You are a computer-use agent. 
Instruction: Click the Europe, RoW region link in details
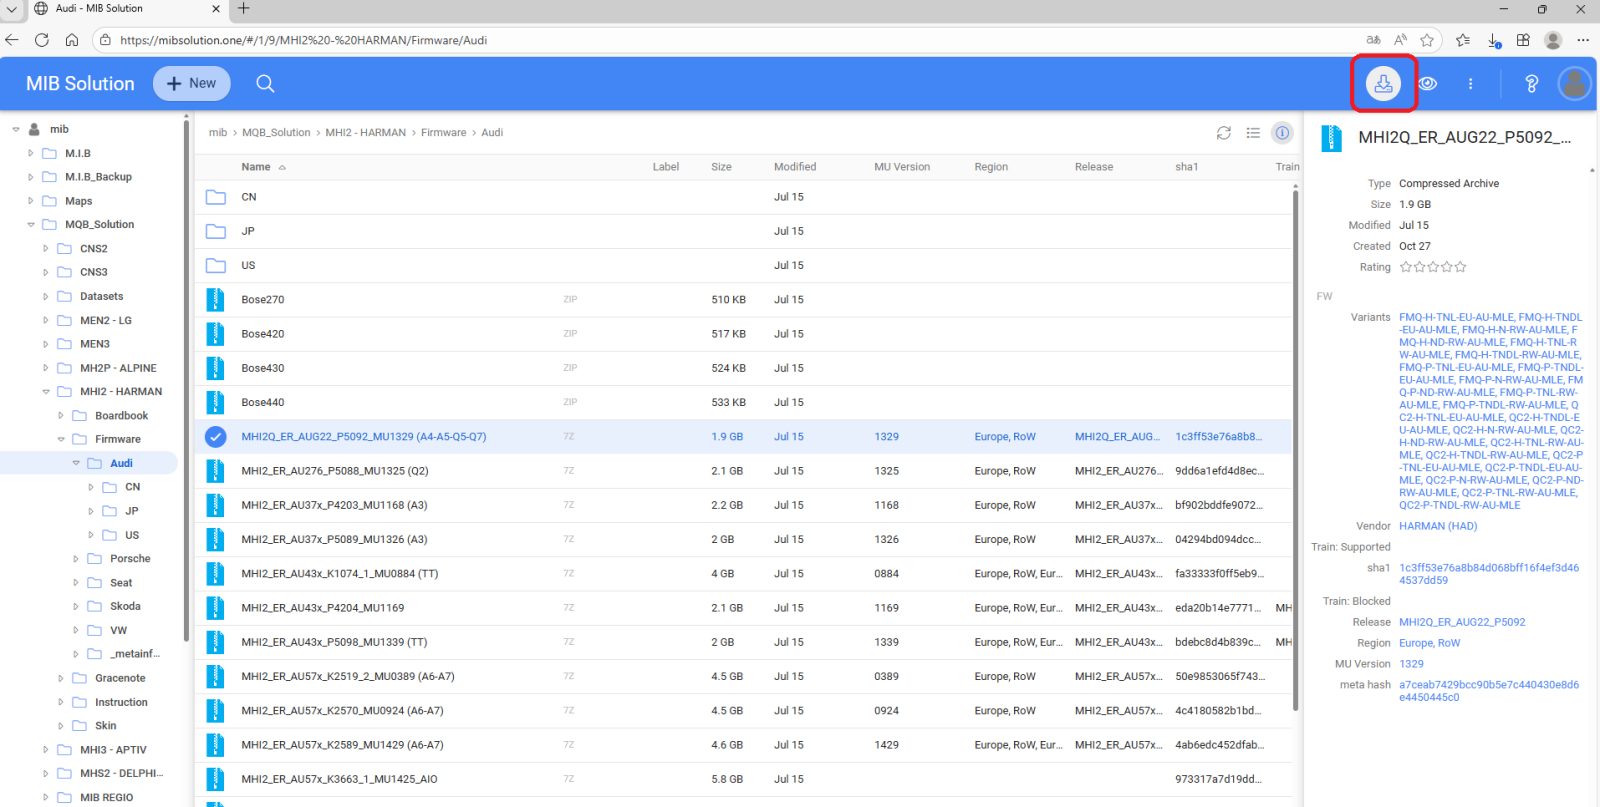pyautogui.click(x=1429, y=643)
